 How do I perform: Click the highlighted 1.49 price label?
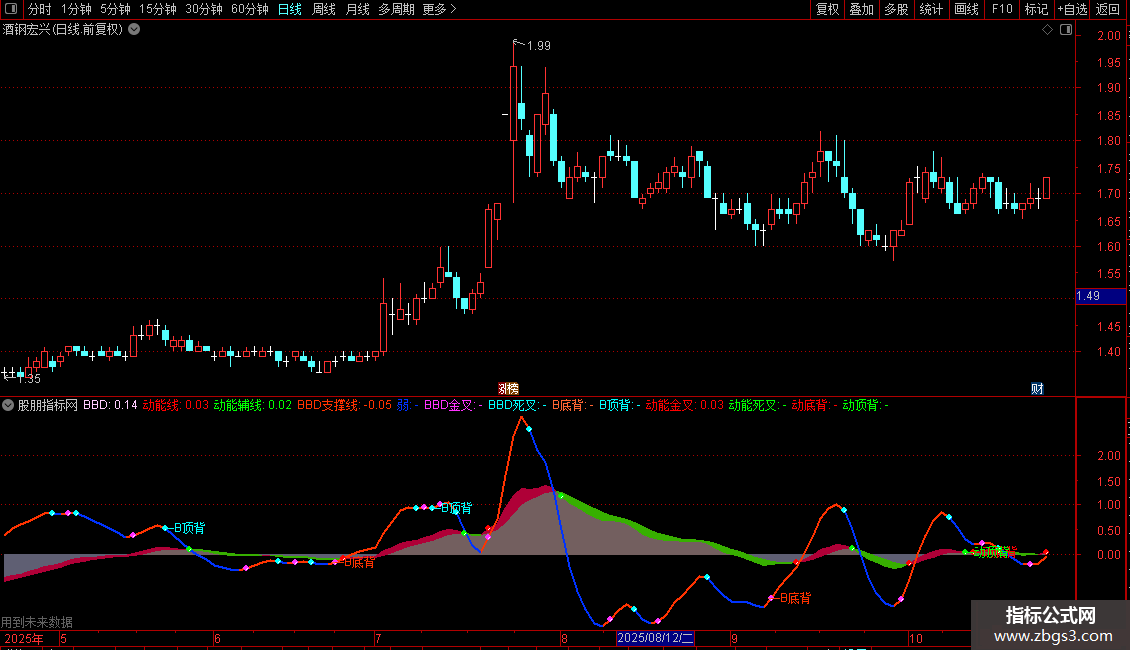tap(1100, 296)
